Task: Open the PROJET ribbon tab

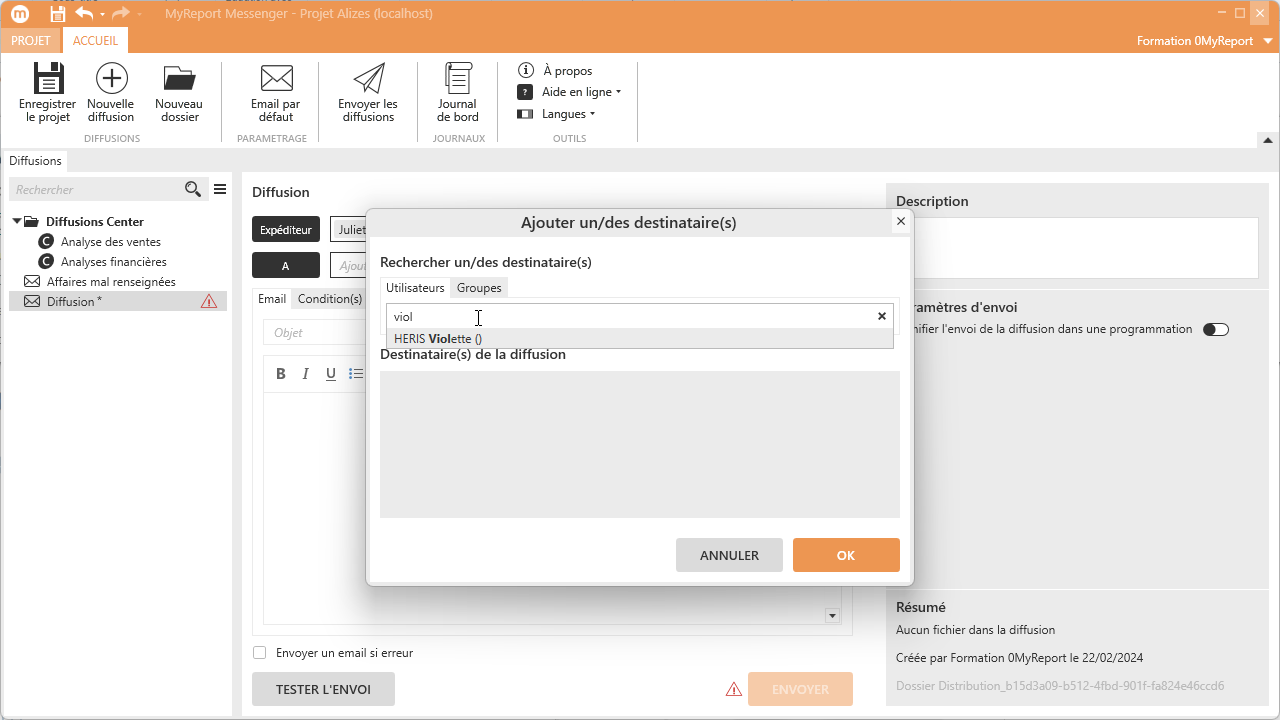Action: (x=30, y=41)
